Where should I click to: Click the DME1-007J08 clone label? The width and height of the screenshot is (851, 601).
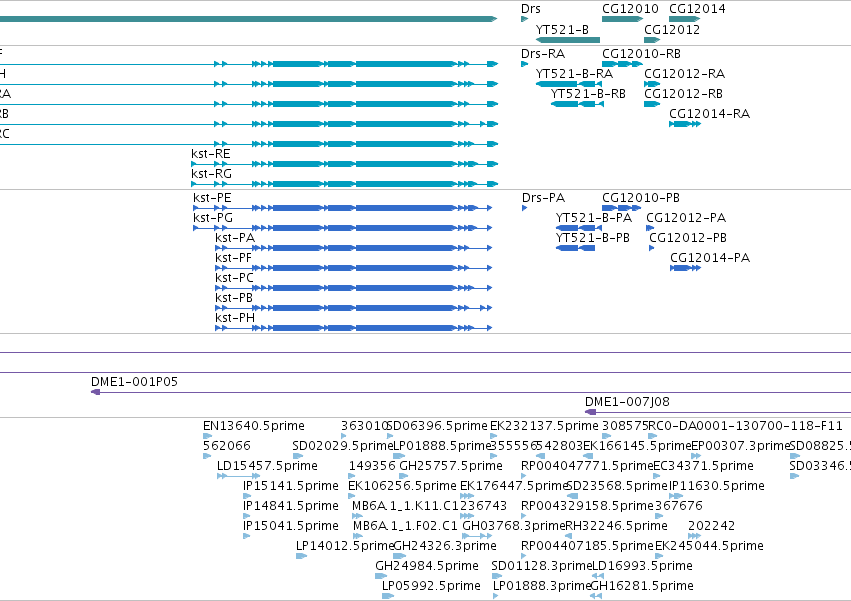pyautogui.click(x=627, y=402)
